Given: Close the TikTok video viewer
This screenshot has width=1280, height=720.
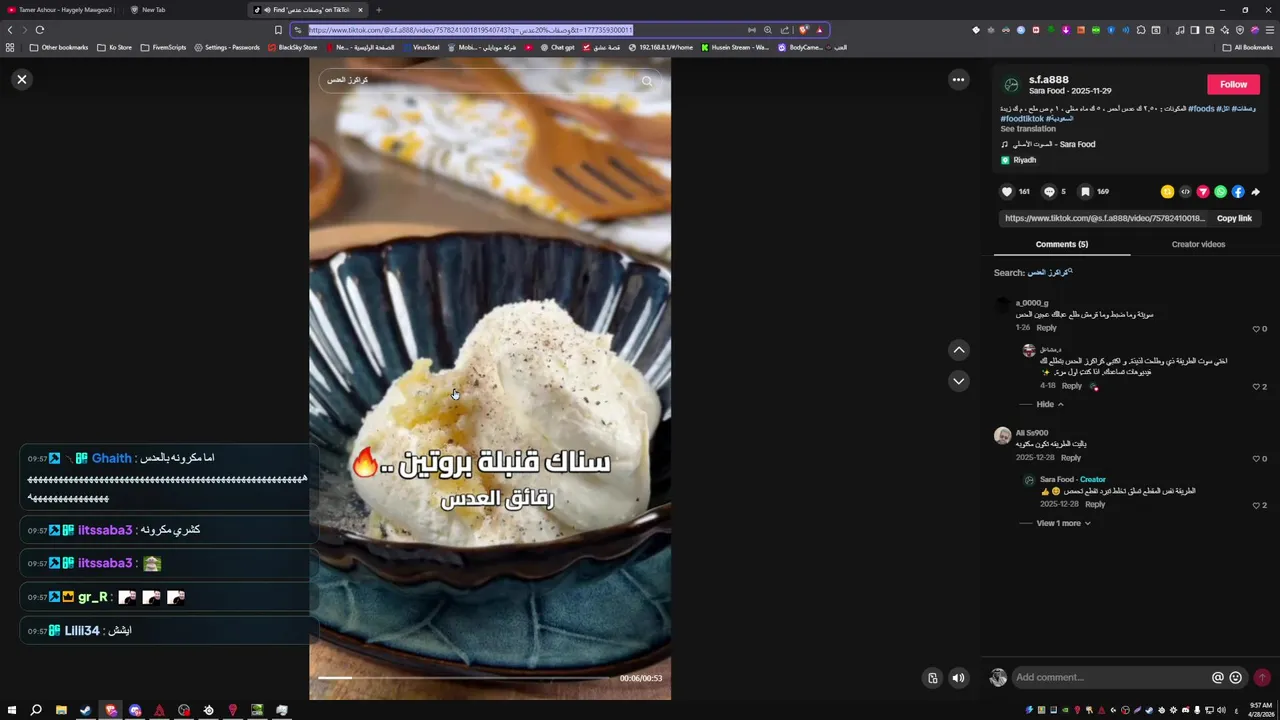Looking at the screenshot, I should click(21, 79).
